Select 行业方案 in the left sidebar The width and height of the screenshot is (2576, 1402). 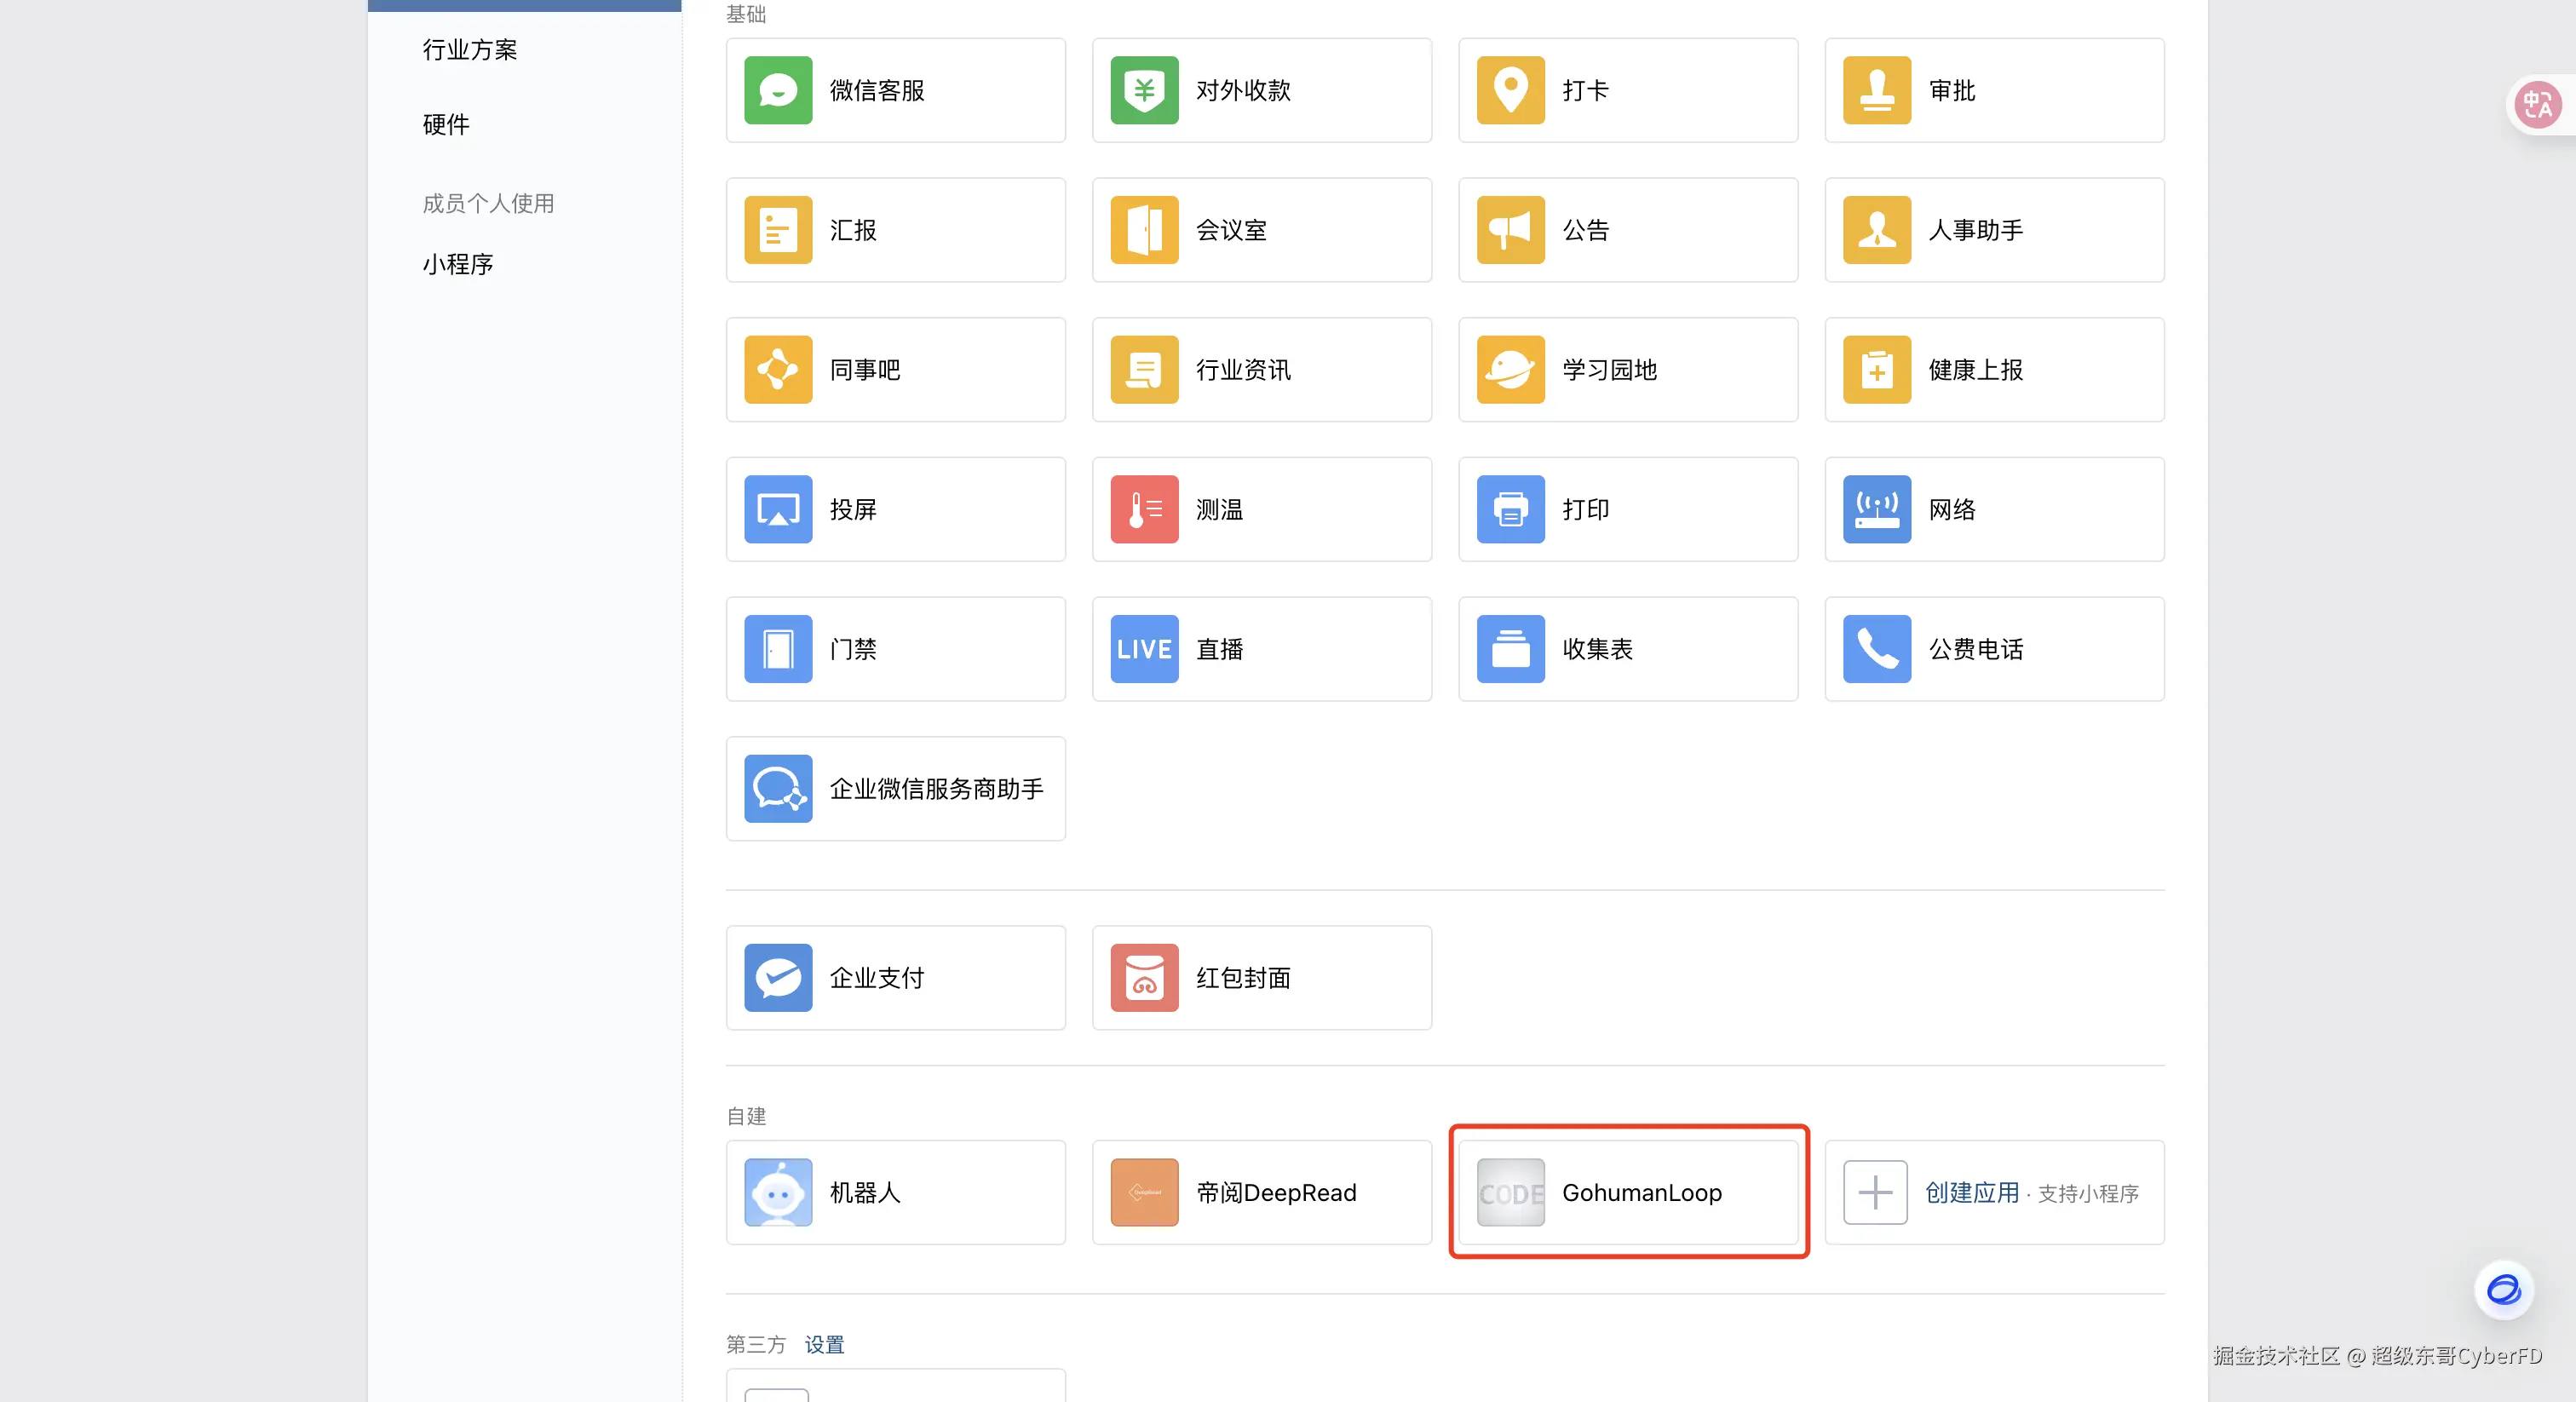pyautogui.click(x=470, y=50)
